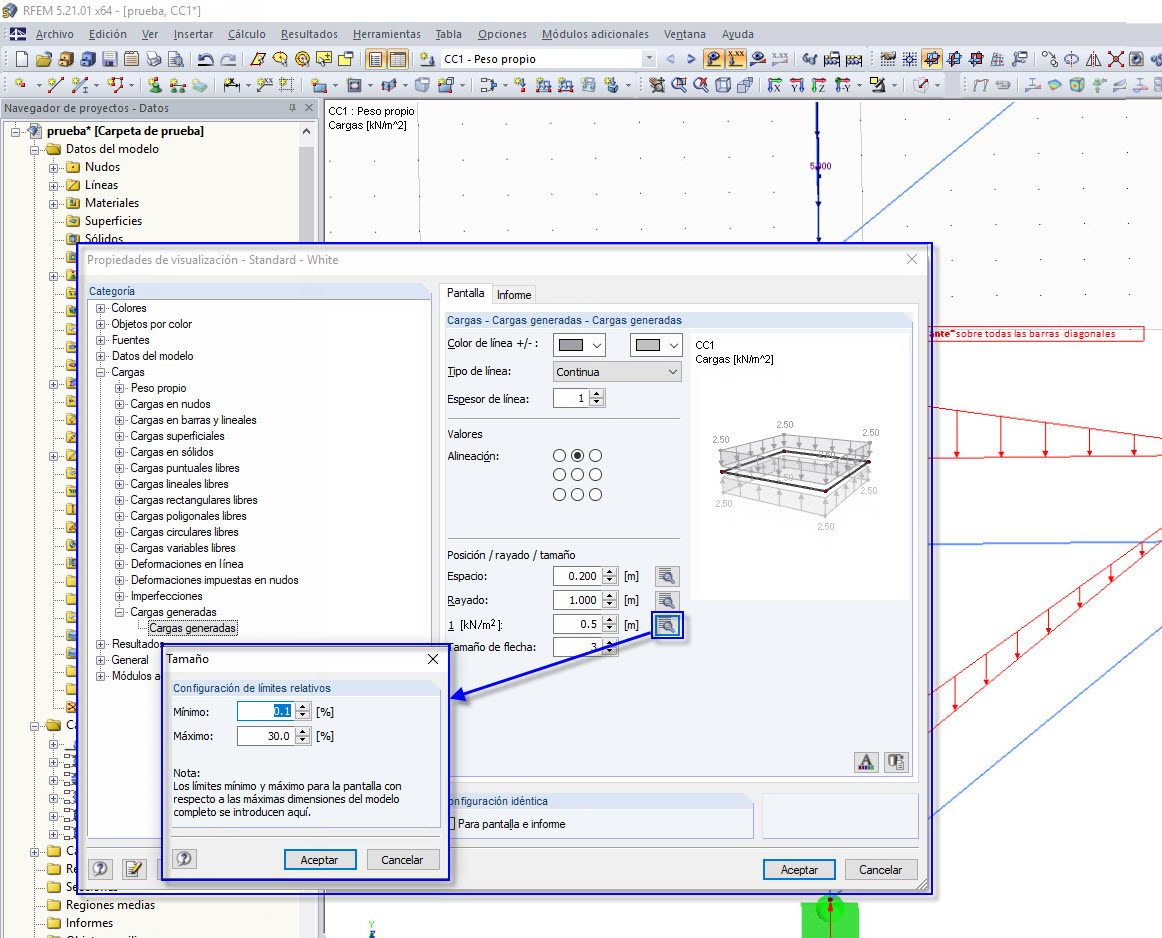Open the negative line color swatch
1162x938 pixels.
656,345
